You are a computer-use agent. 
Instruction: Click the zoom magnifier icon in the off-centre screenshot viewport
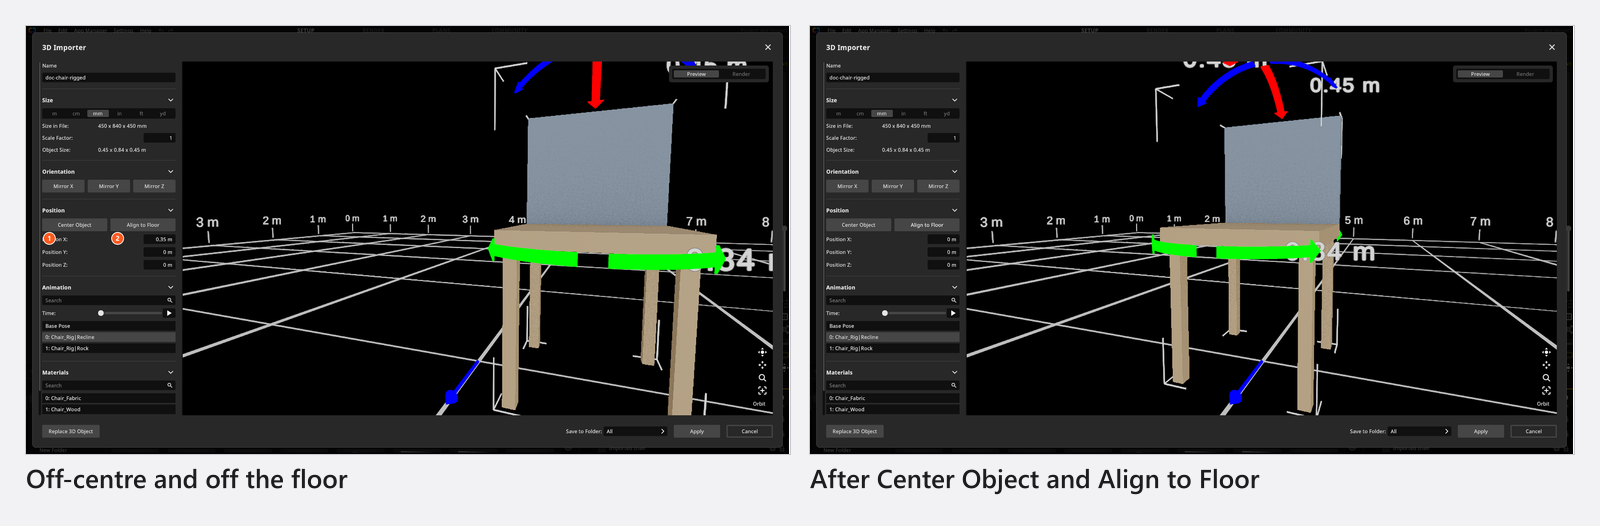(762, 378)
